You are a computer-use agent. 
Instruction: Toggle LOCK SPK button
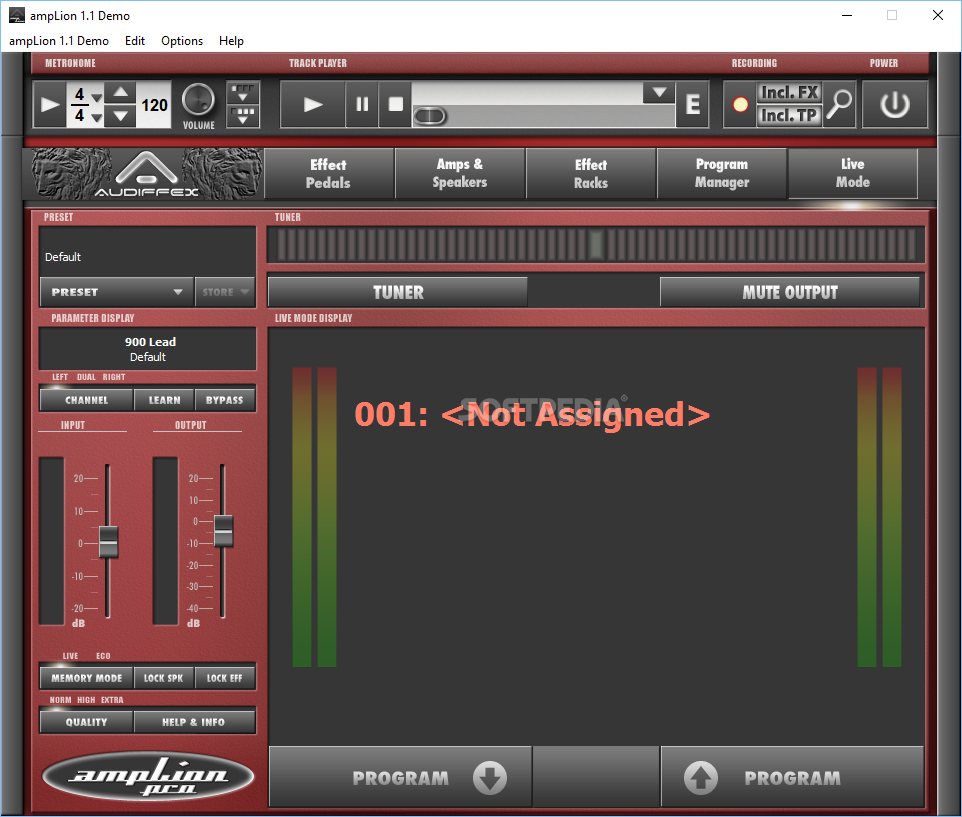tap(164, 678)
